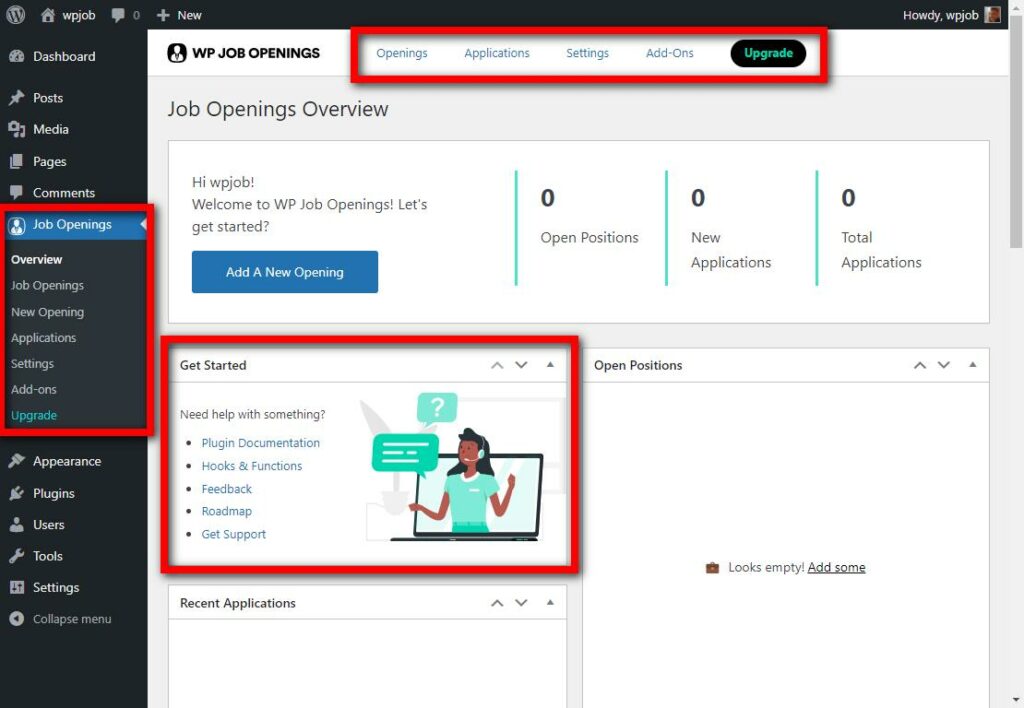Go to the Add-Ons tab in plugin header
The image size is (1024, 708).
[x=669, y=53]
